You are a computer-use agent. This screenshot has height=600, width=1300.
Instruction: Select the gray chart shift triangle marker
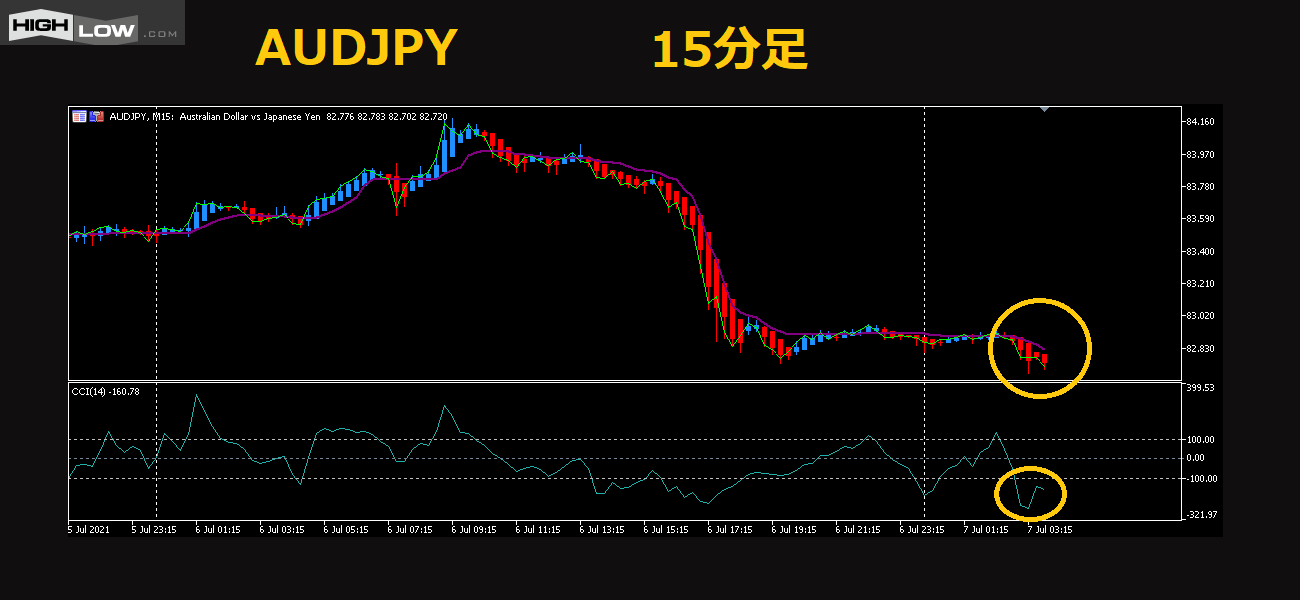point(1044,109)
